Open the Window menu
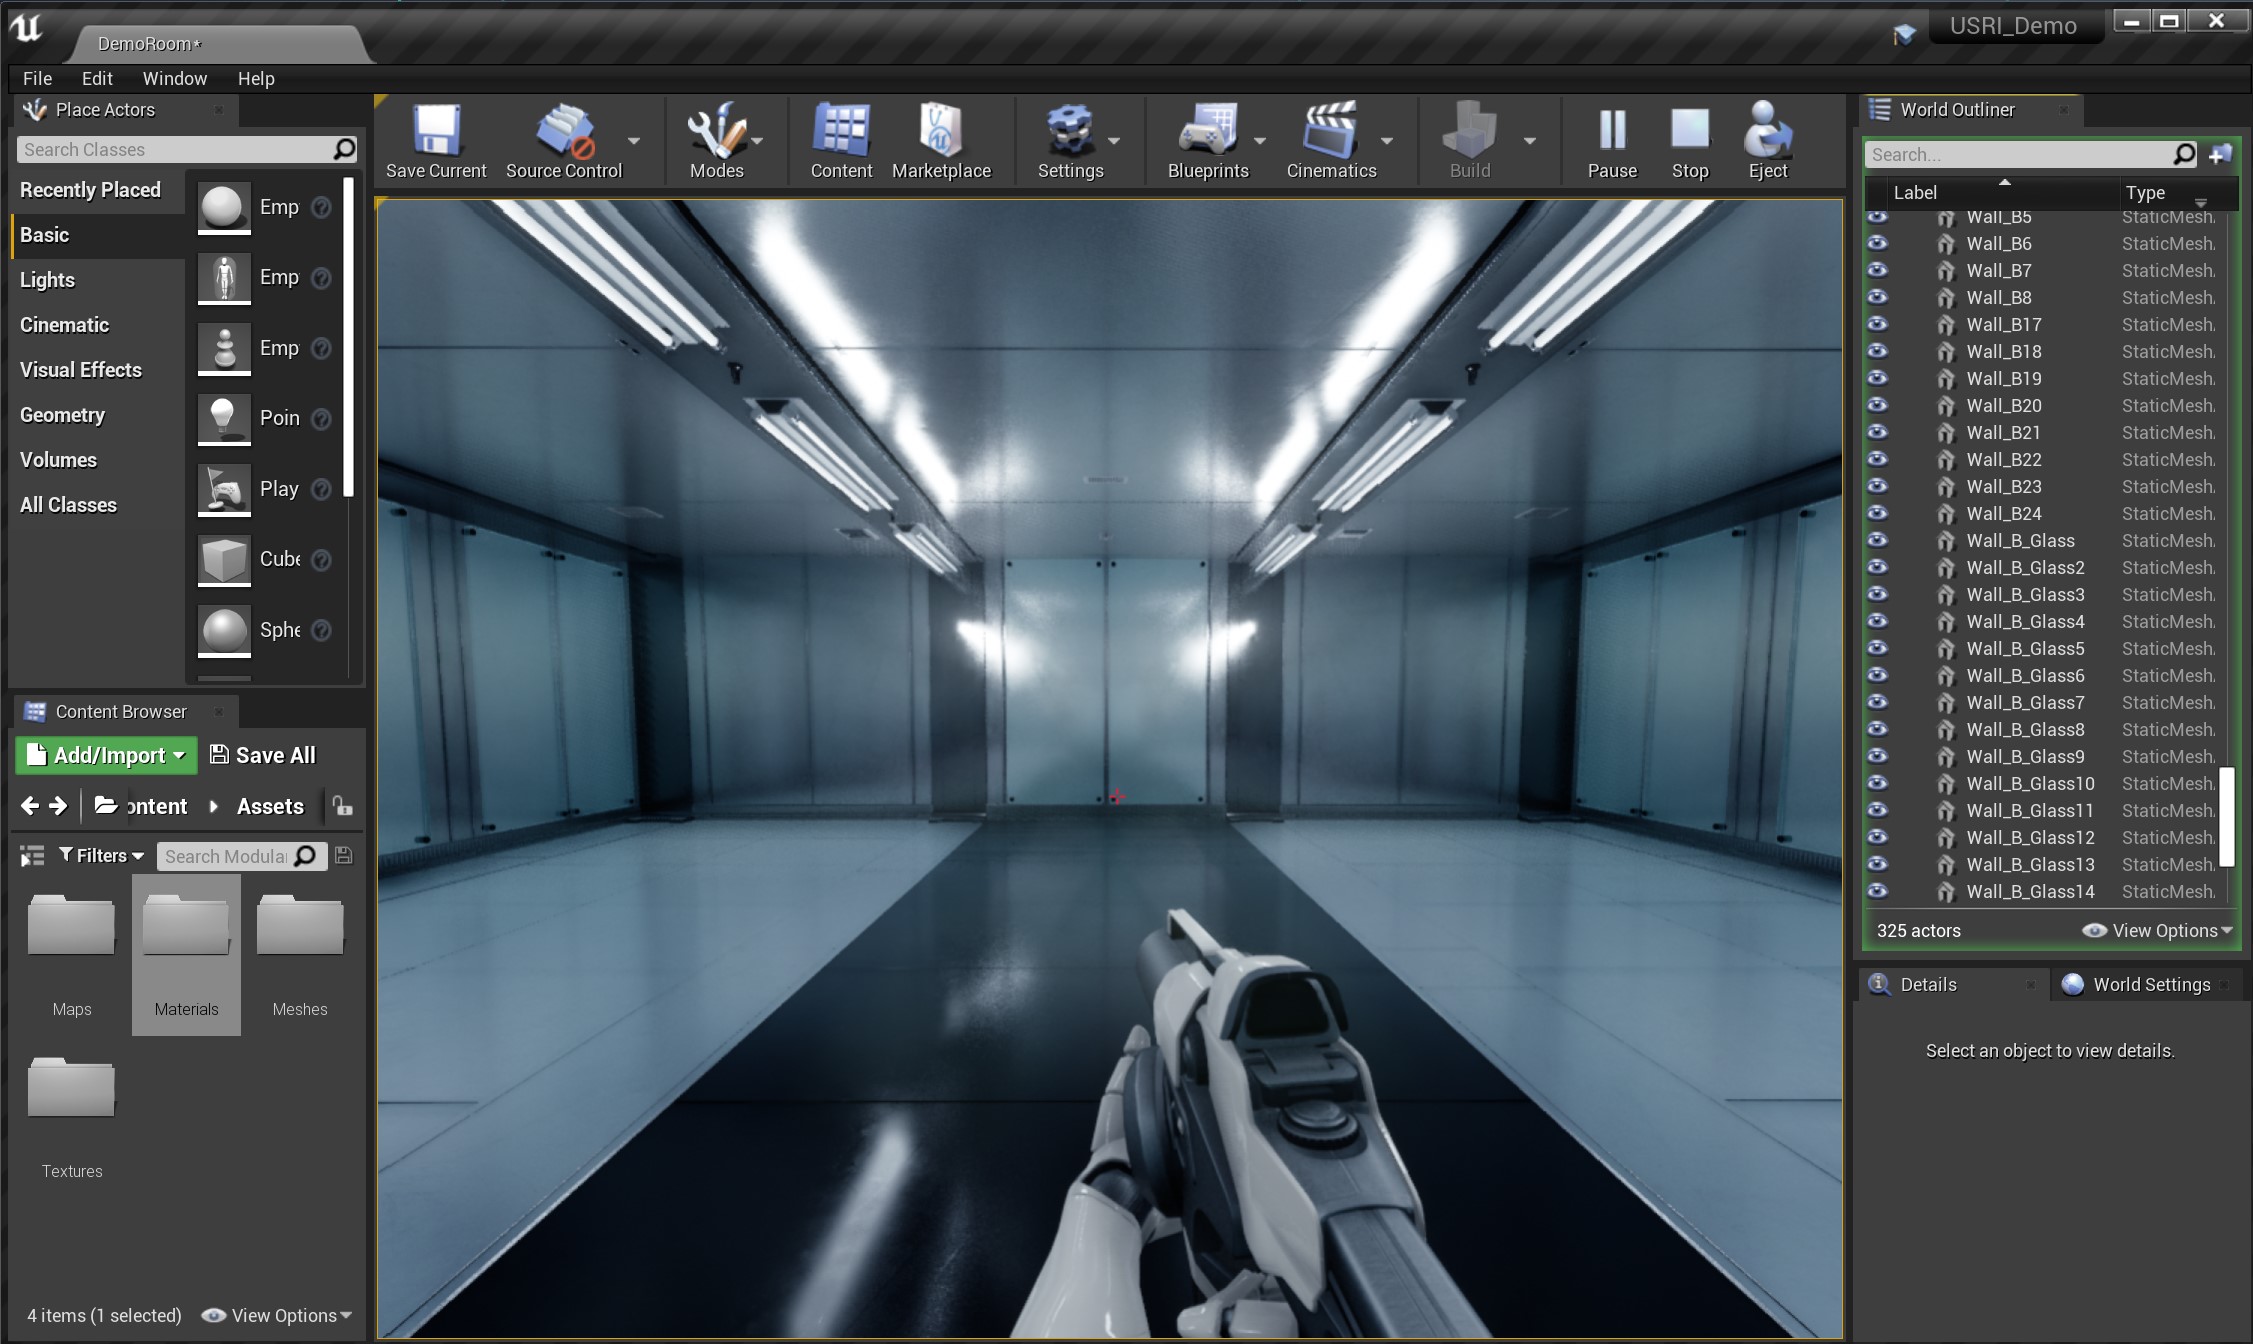 (x=174, y=78)
